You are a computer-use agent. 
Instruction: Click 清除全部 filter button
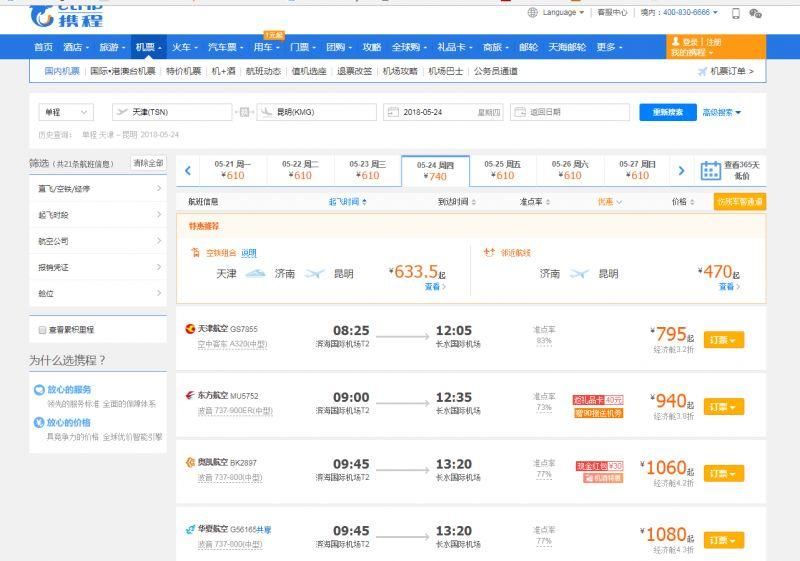coord(148,163)
